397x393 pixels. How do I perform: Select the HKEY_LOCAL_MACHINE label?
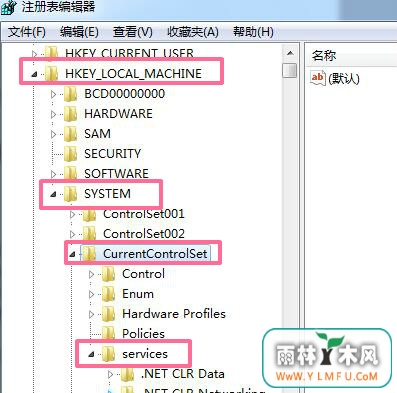click(133, 74)
